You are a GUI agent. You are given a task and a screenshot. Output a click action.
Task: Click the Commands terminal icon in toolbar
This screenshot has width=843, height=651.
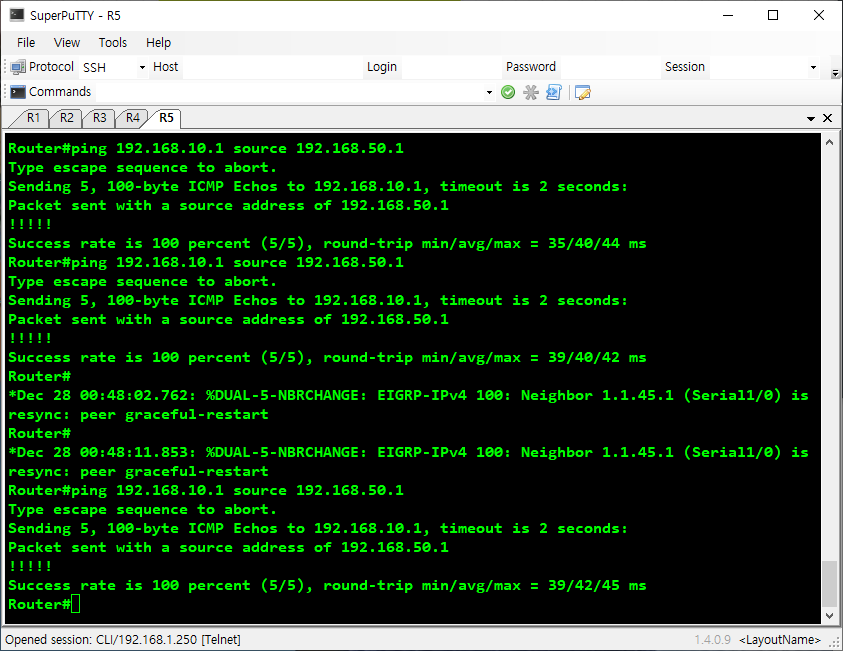pos(18,92)
